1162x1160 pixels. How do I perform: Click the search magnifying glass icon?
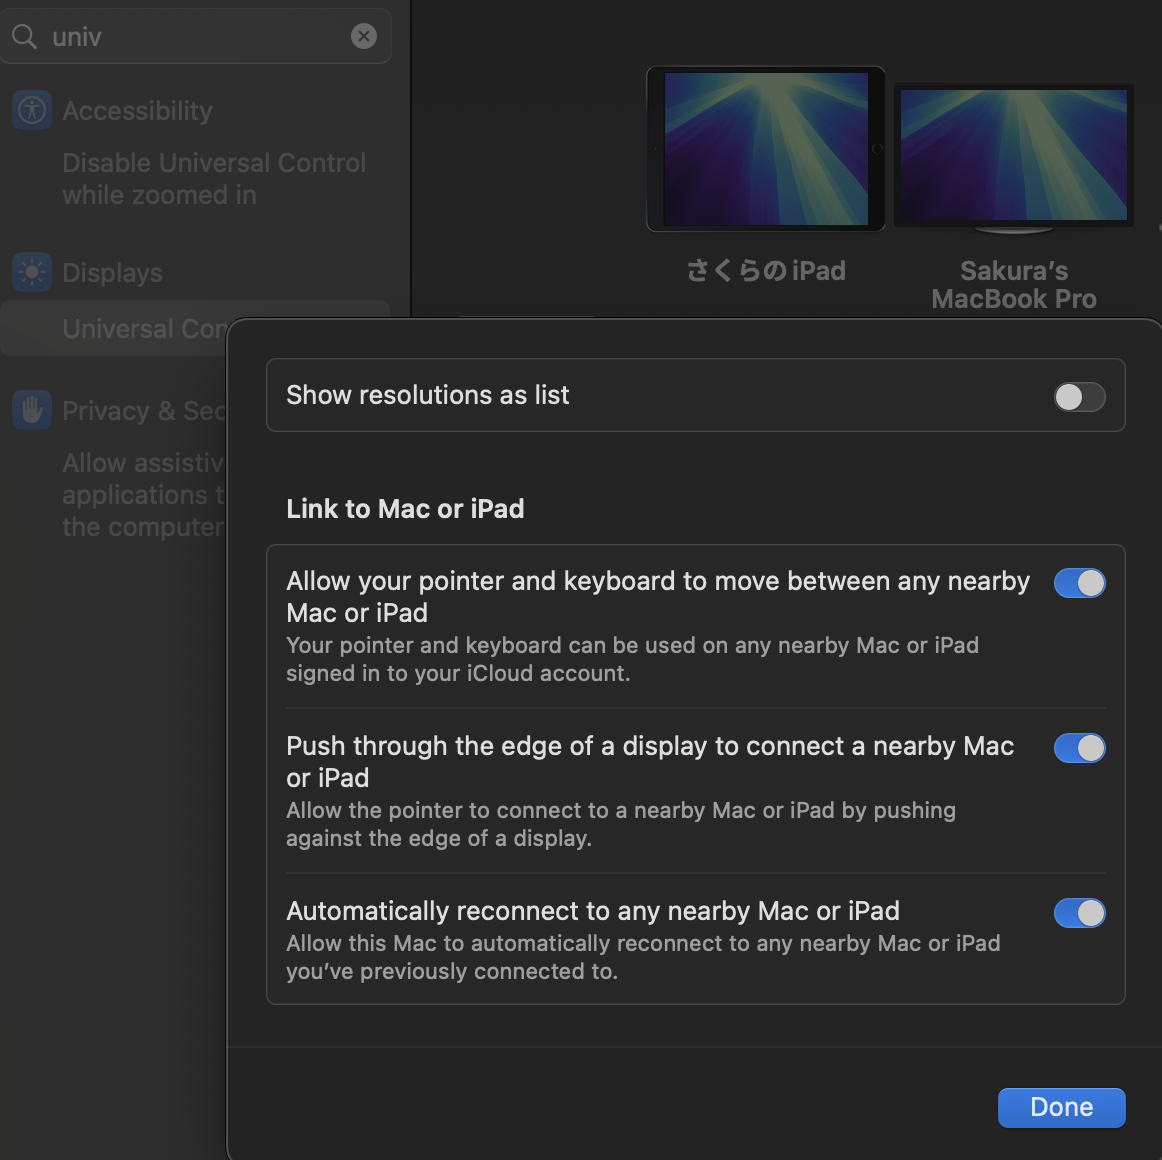[24, 37]
